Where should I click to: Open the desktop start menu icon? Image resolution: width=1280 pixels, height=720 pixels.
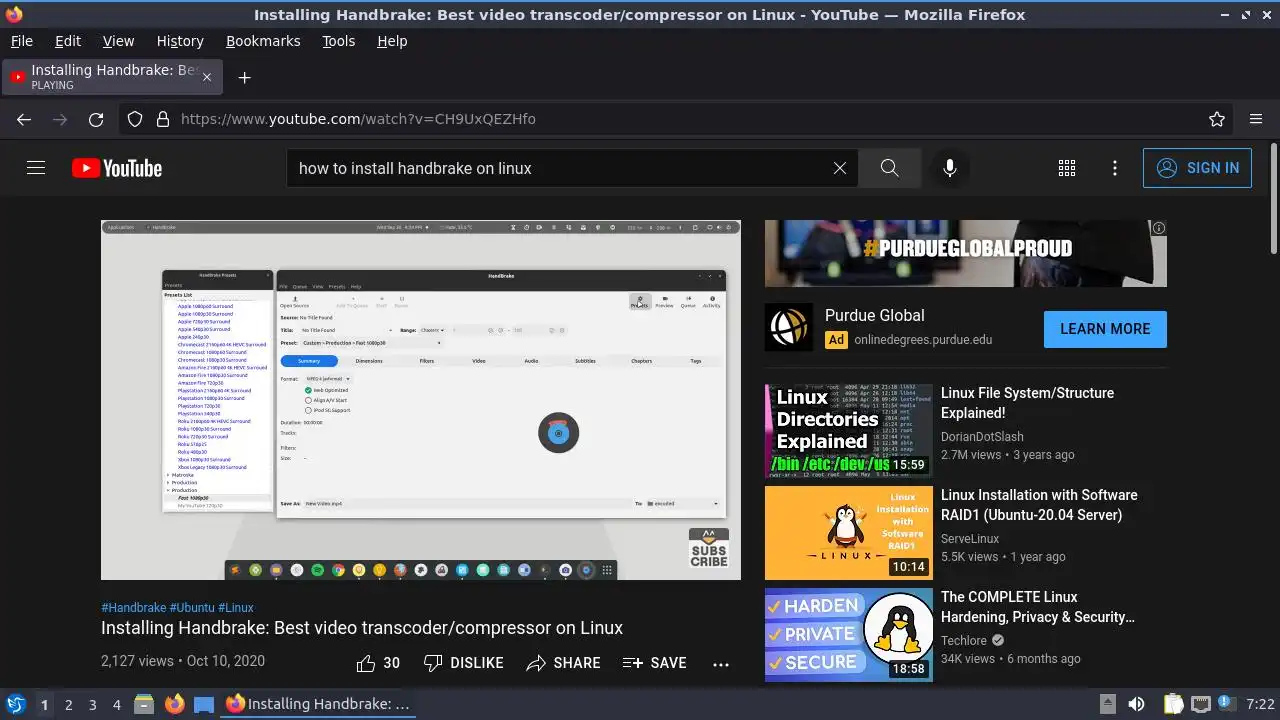tap(15, 704)
